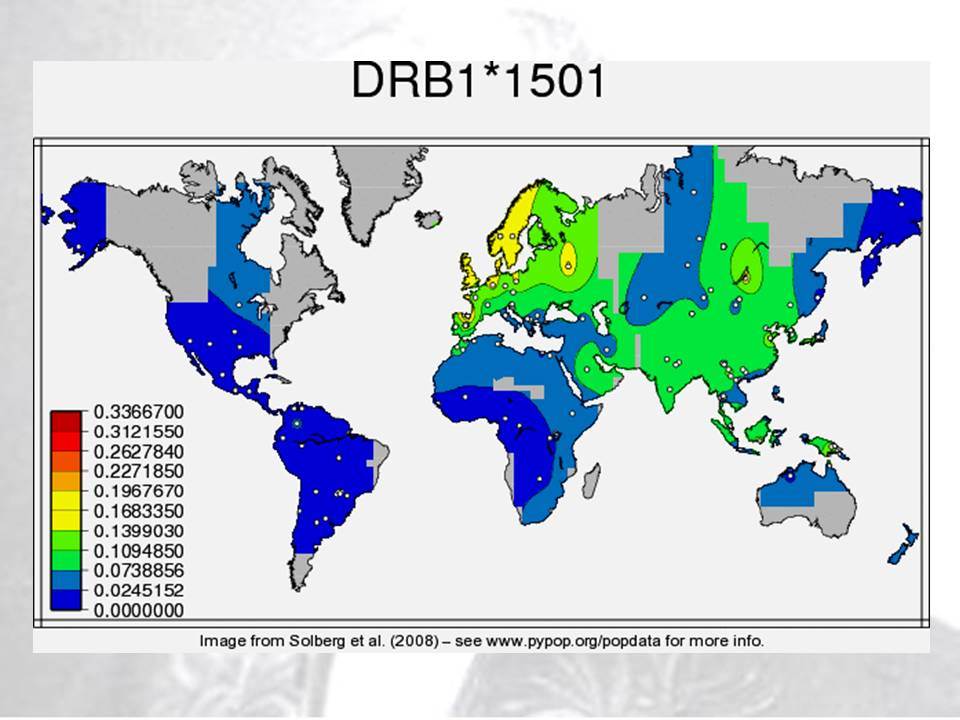Select legend value 0.1399030
The image size is (960, 720).
click(x=138, y=531)
